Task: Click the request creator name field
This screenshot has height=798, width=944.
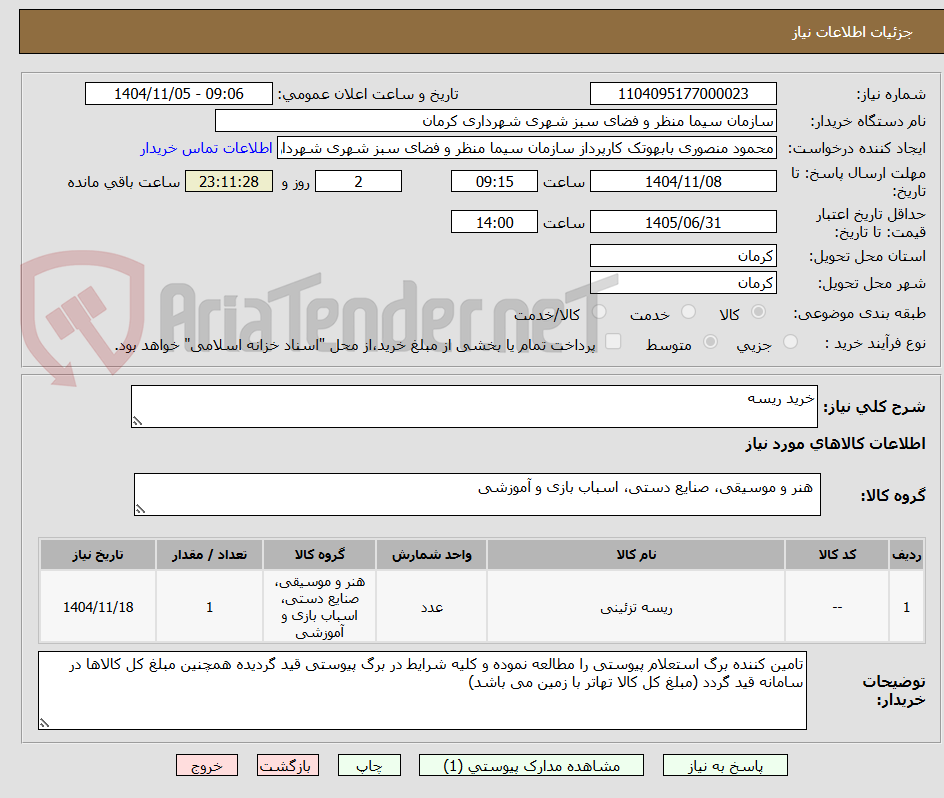Action: coord(527,148)
